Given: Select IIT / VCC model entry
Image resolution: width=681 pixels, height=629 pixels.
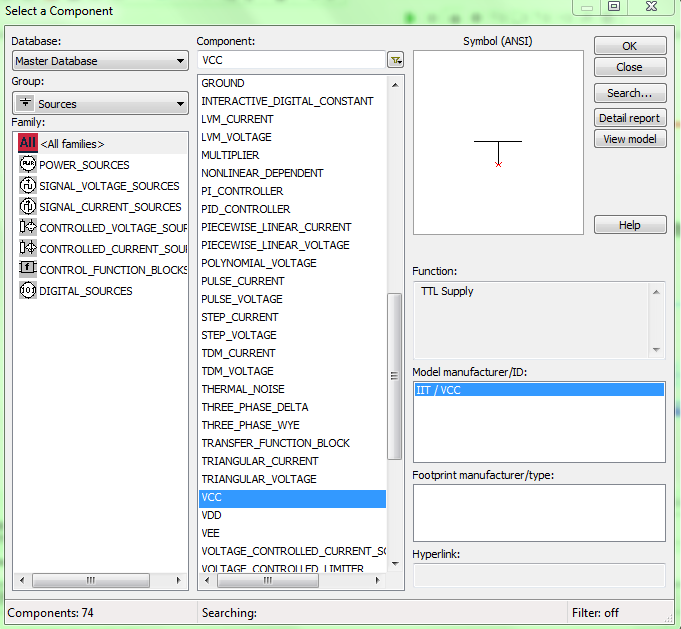Looking at the screenshot, I should tap(539, 390).
